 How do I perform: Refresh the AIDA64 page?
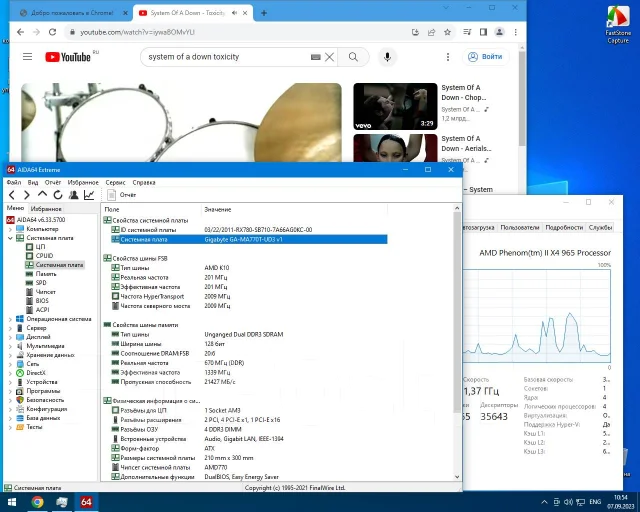[58, 195]
